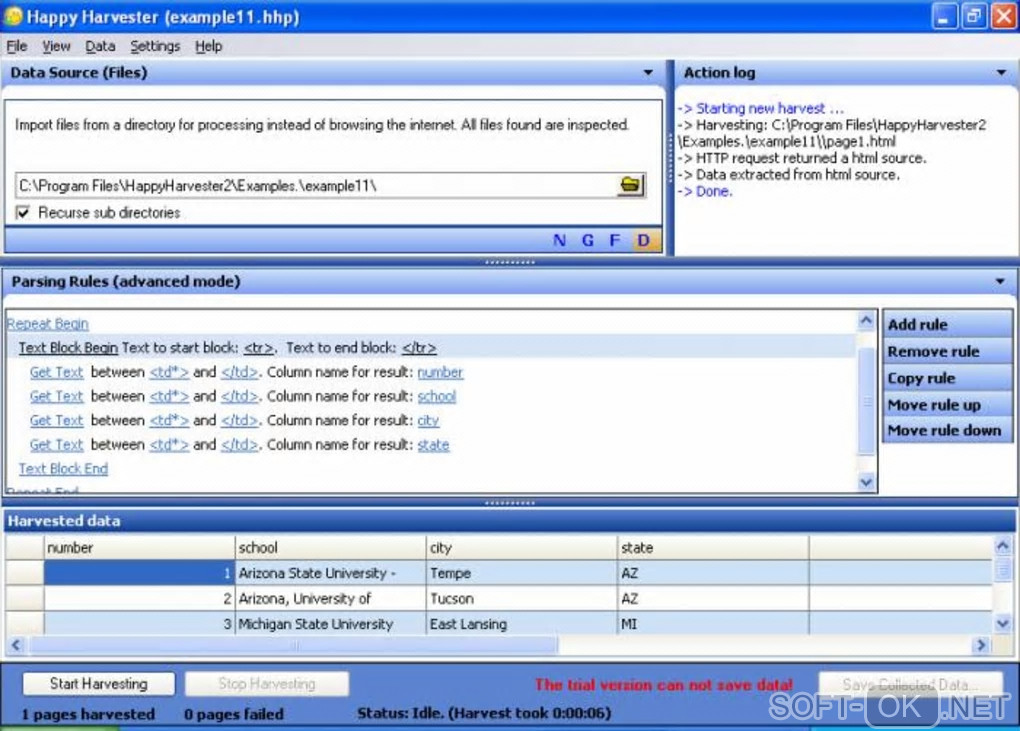Click the Add rule button
Screen dimensions: 1020x731
click(x=946, y=324)
